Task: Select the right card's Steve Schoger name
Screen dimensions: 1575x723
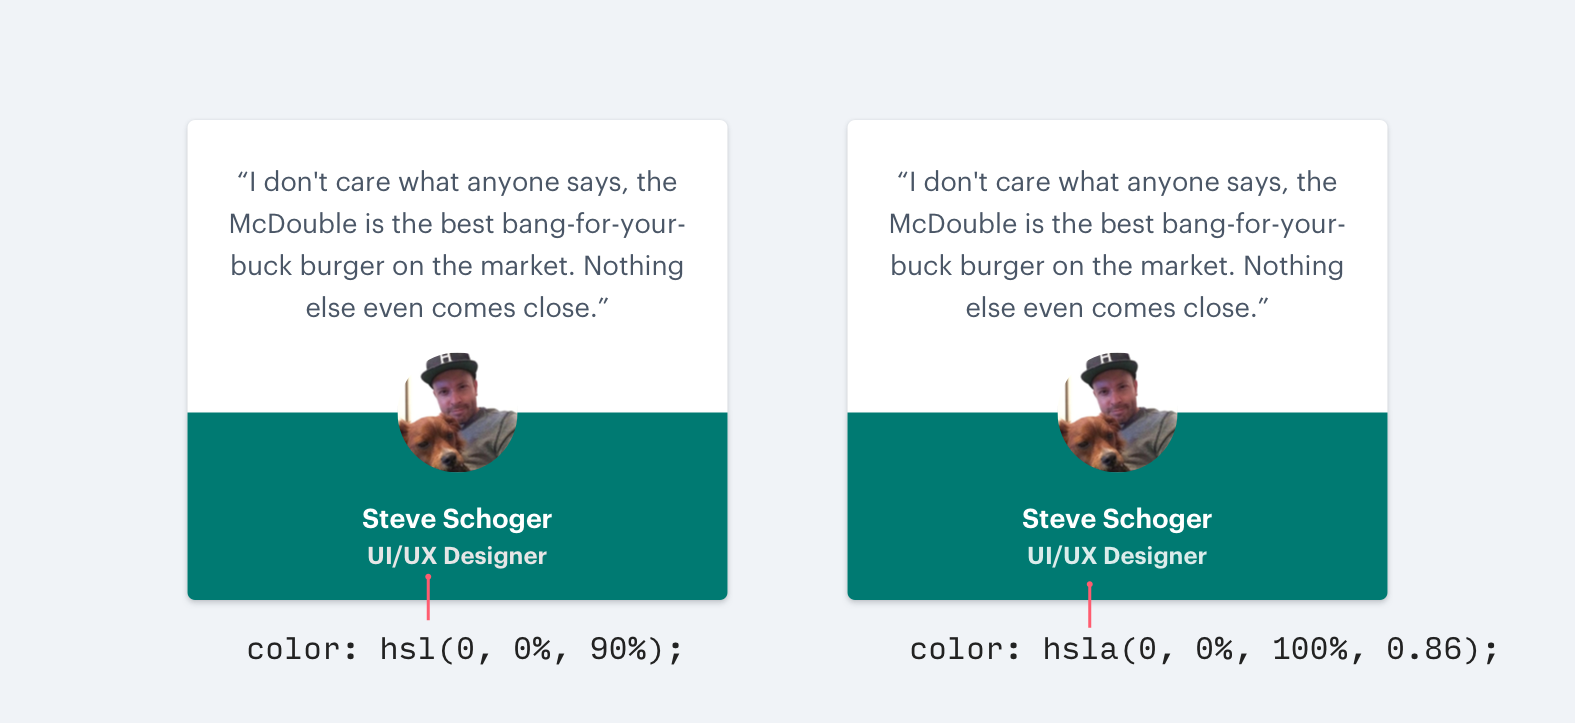Action: coord(1117,519)
